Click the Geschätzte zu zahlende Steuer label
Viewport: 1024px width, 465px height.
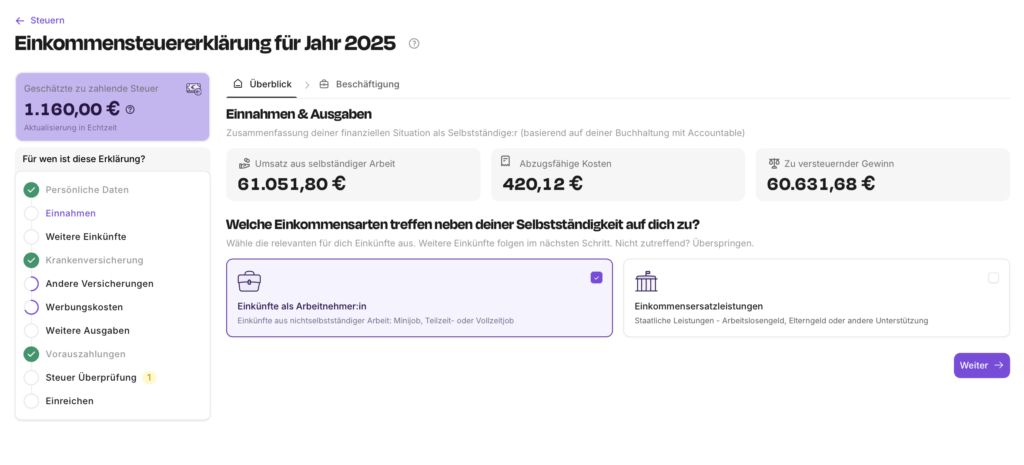click(91, 88)
